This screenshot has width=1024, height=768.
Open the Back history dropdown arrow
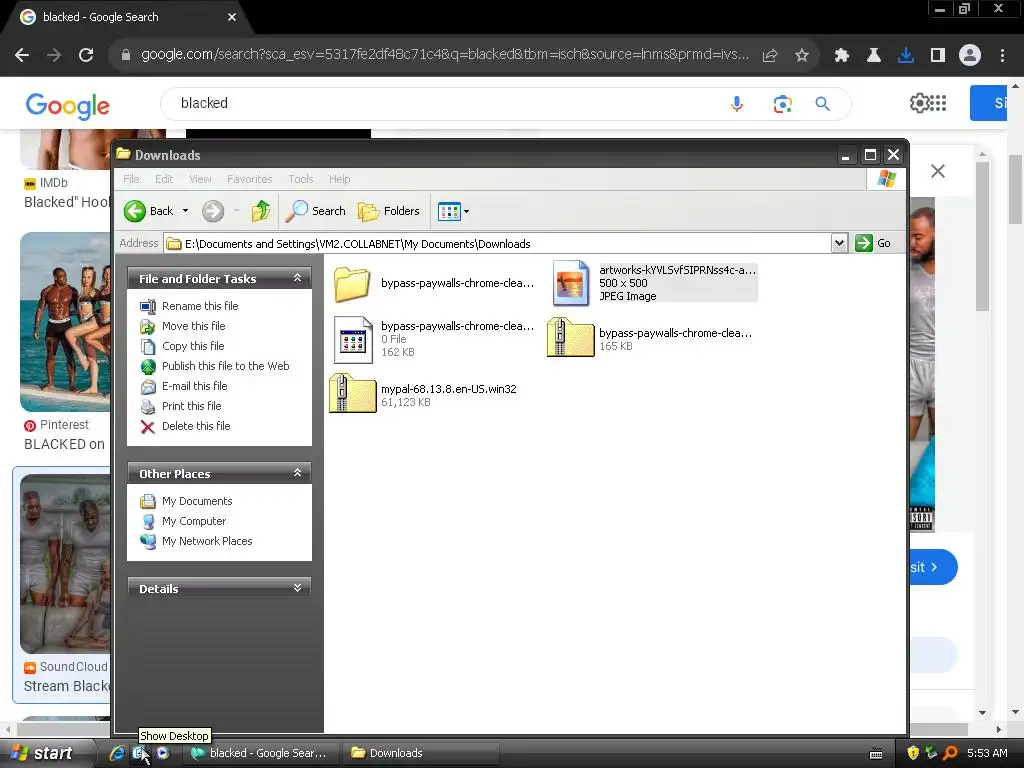point(185,211)
